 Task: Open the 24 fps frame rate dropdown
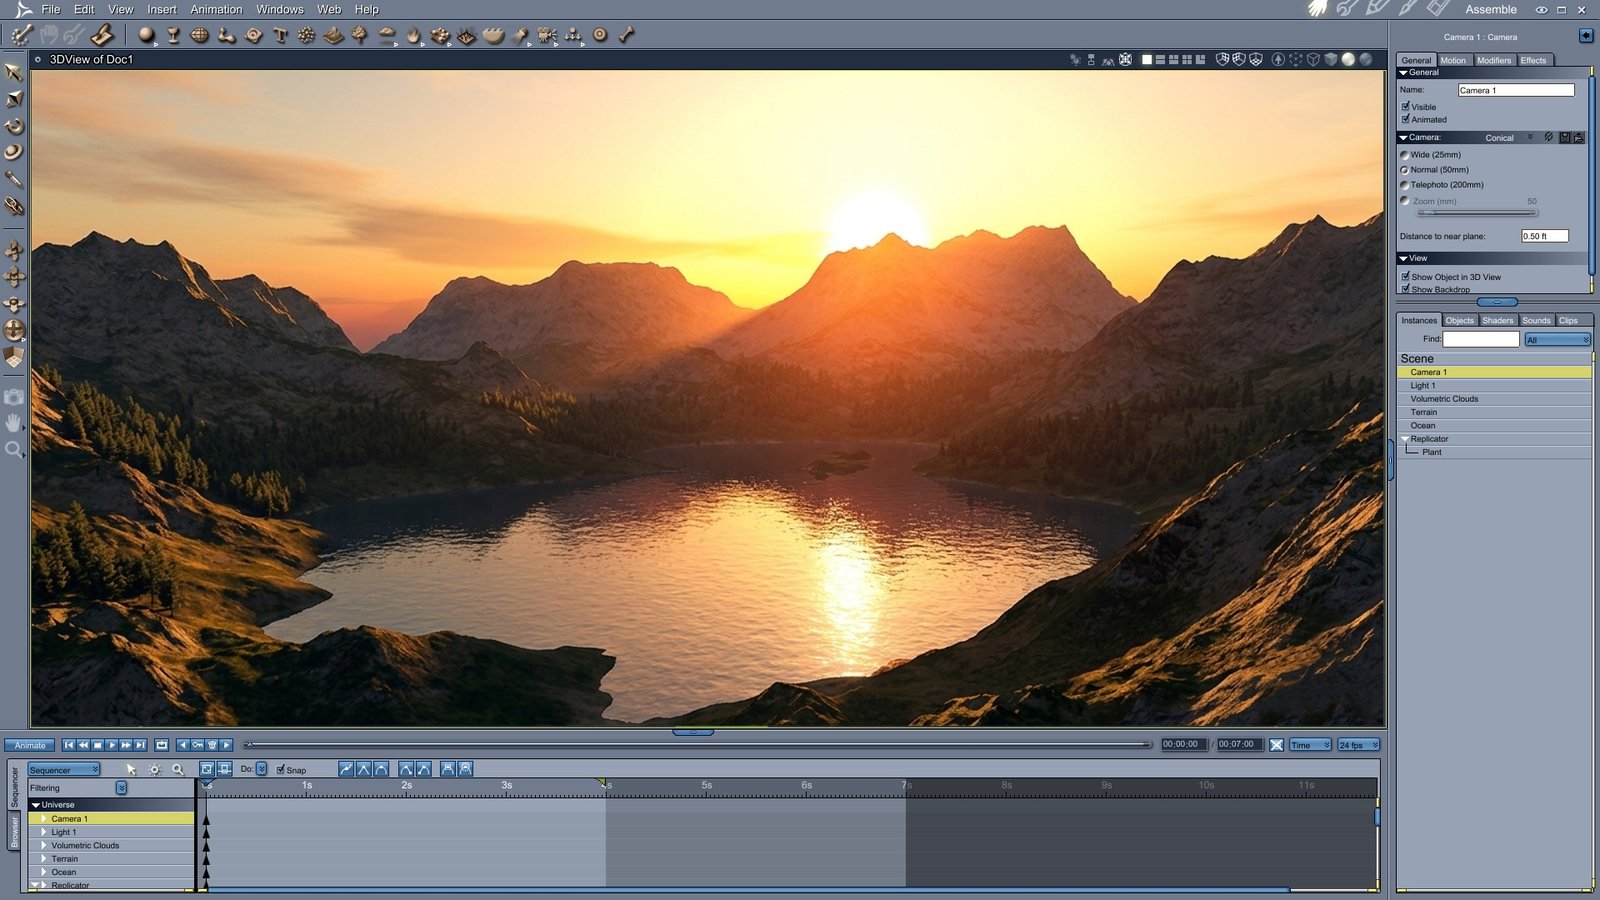point(1359,745)
